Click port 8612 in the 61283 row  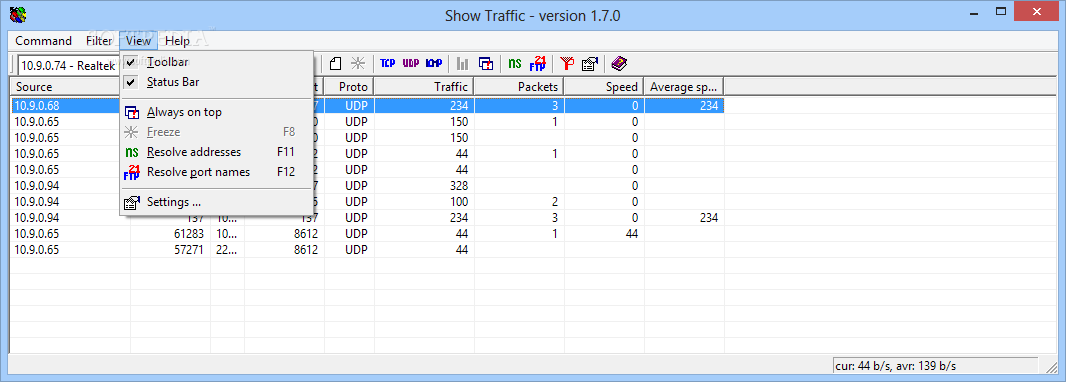coord(305,235)
